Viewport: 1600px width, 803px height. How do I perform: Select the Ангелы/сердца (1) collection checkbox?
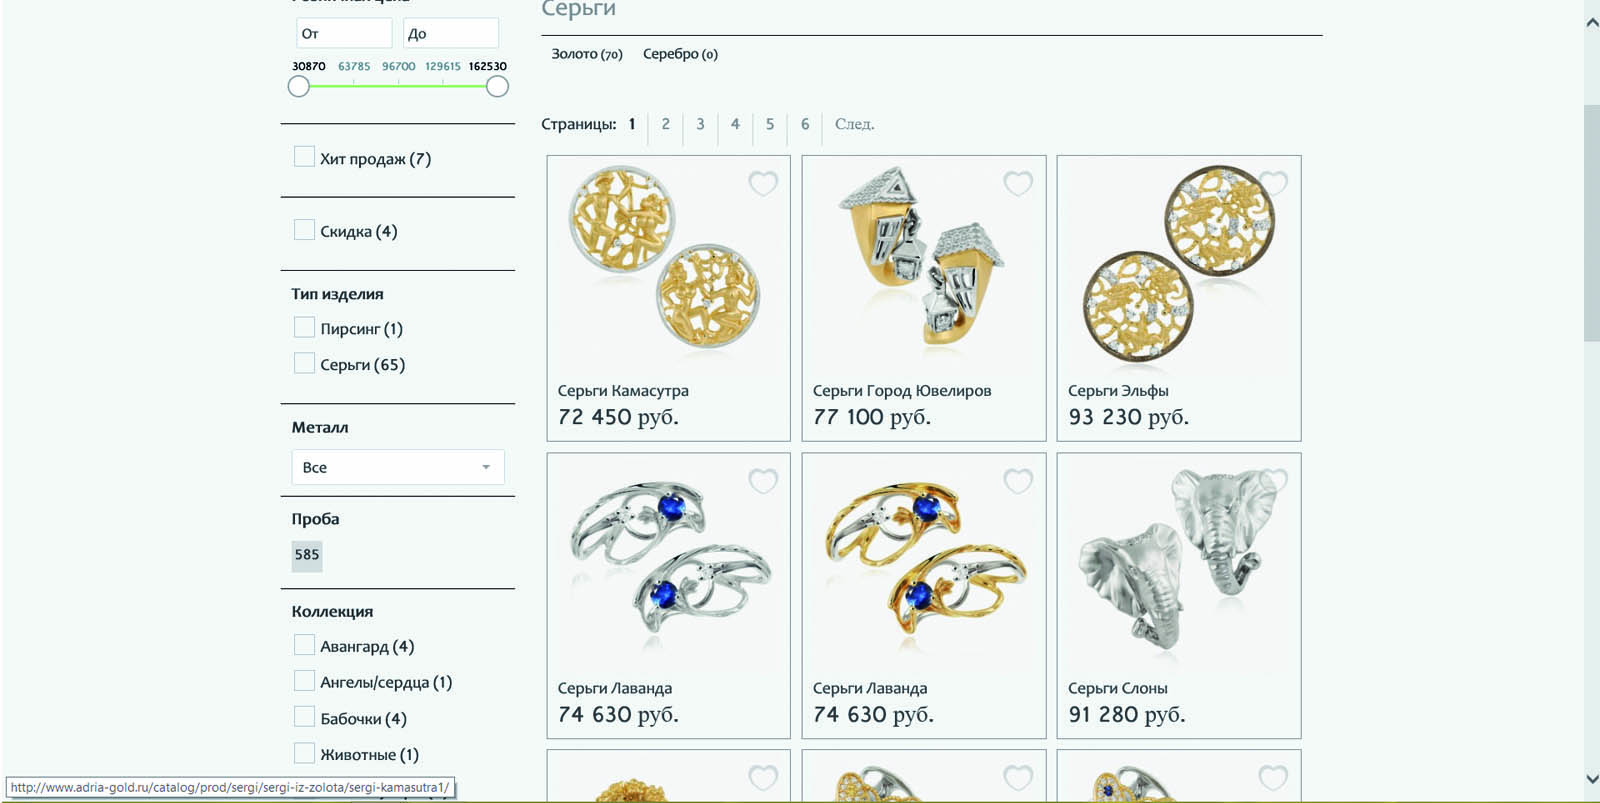(x=304, y=681)
